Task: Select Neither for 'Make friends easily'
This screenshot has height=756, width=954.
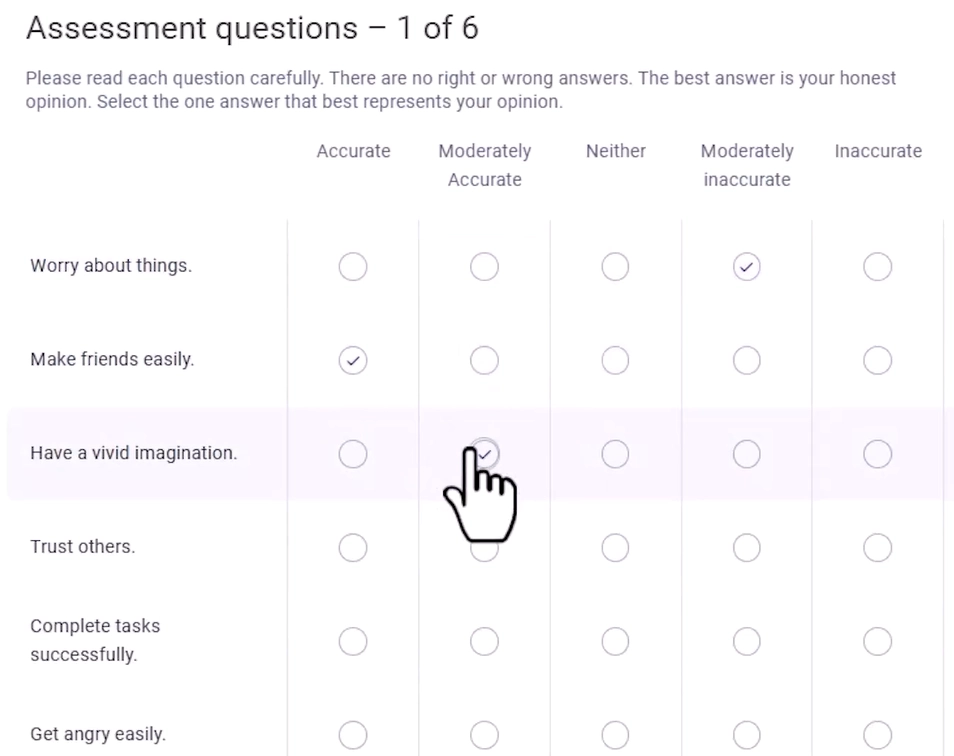Action: pyautogui.click(x=615, y=360)
